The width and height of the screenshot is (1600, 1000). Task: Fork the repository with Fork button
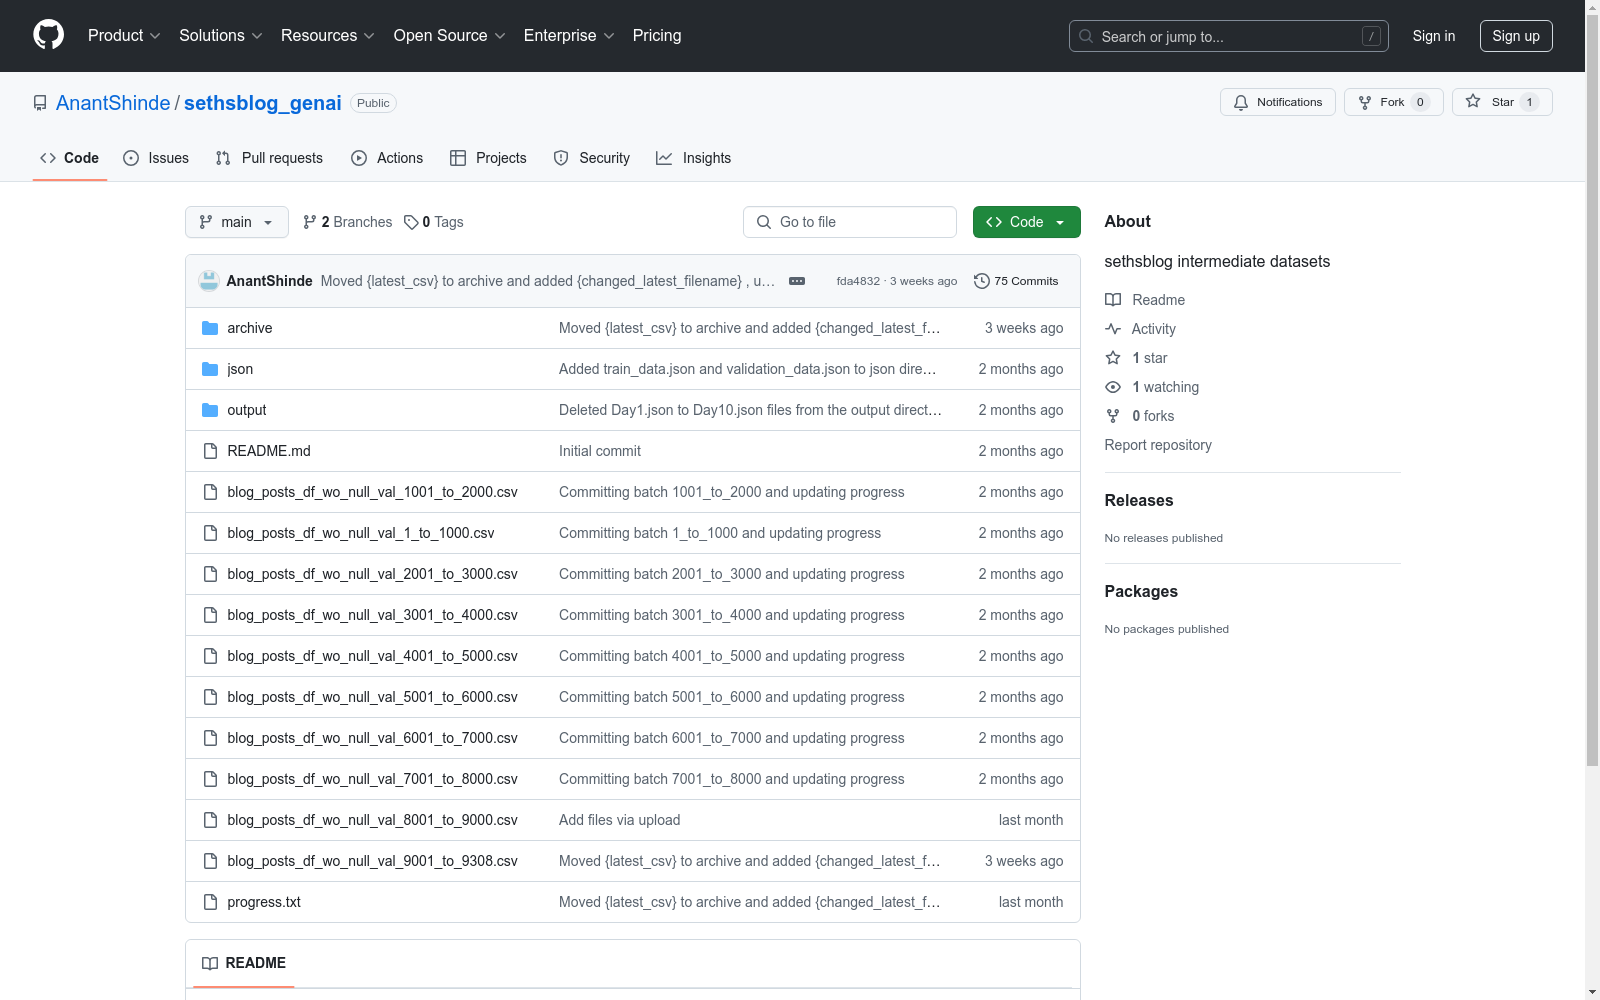[x=1393, y=102]
